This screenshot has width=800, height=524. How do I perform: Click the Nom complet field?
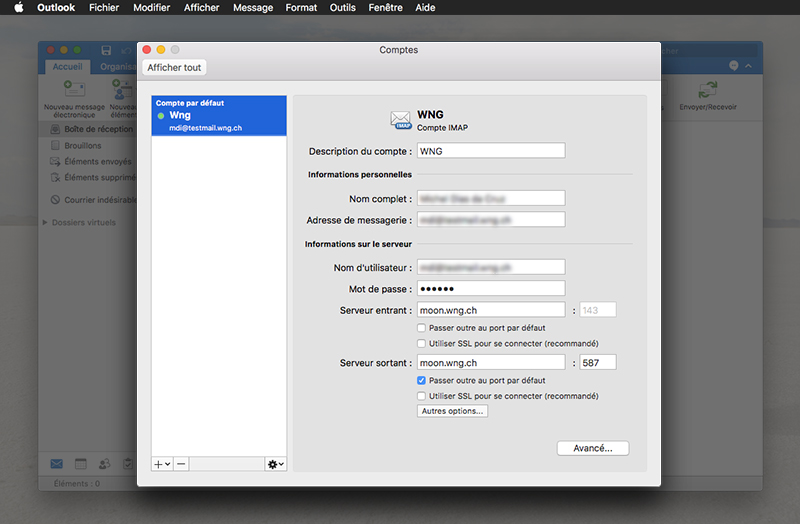[x=491, y=198]
